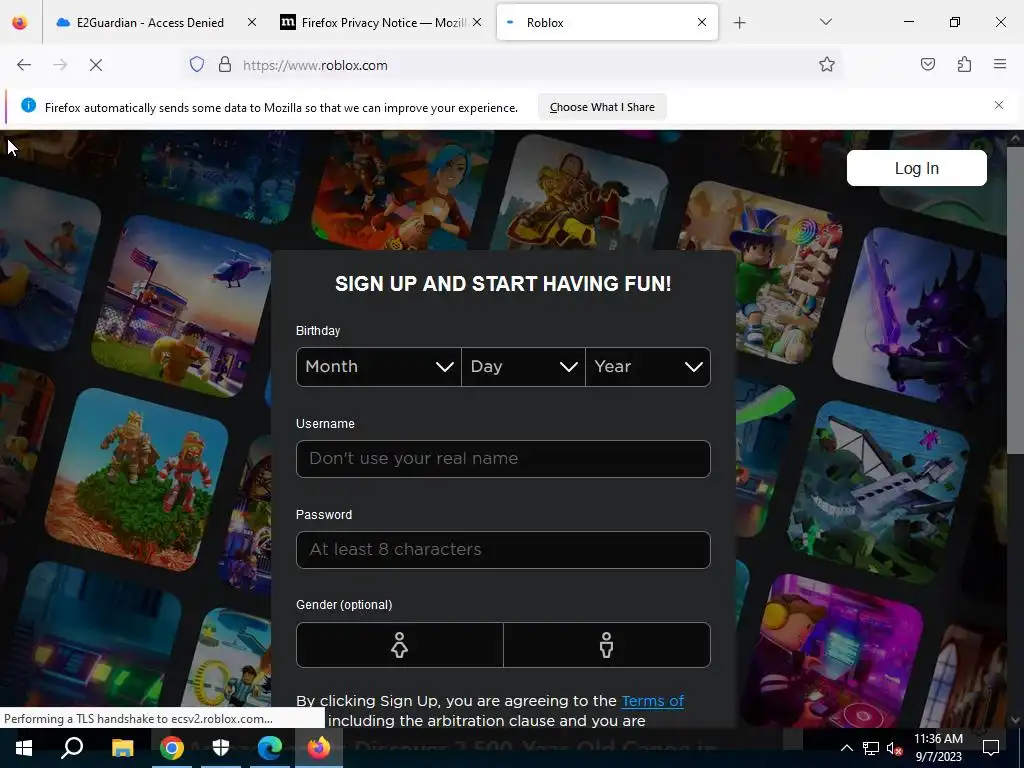1024x768 pixels.
Task: Dismiss the Firefox data notification bar
Action: (x=999, y=105)
